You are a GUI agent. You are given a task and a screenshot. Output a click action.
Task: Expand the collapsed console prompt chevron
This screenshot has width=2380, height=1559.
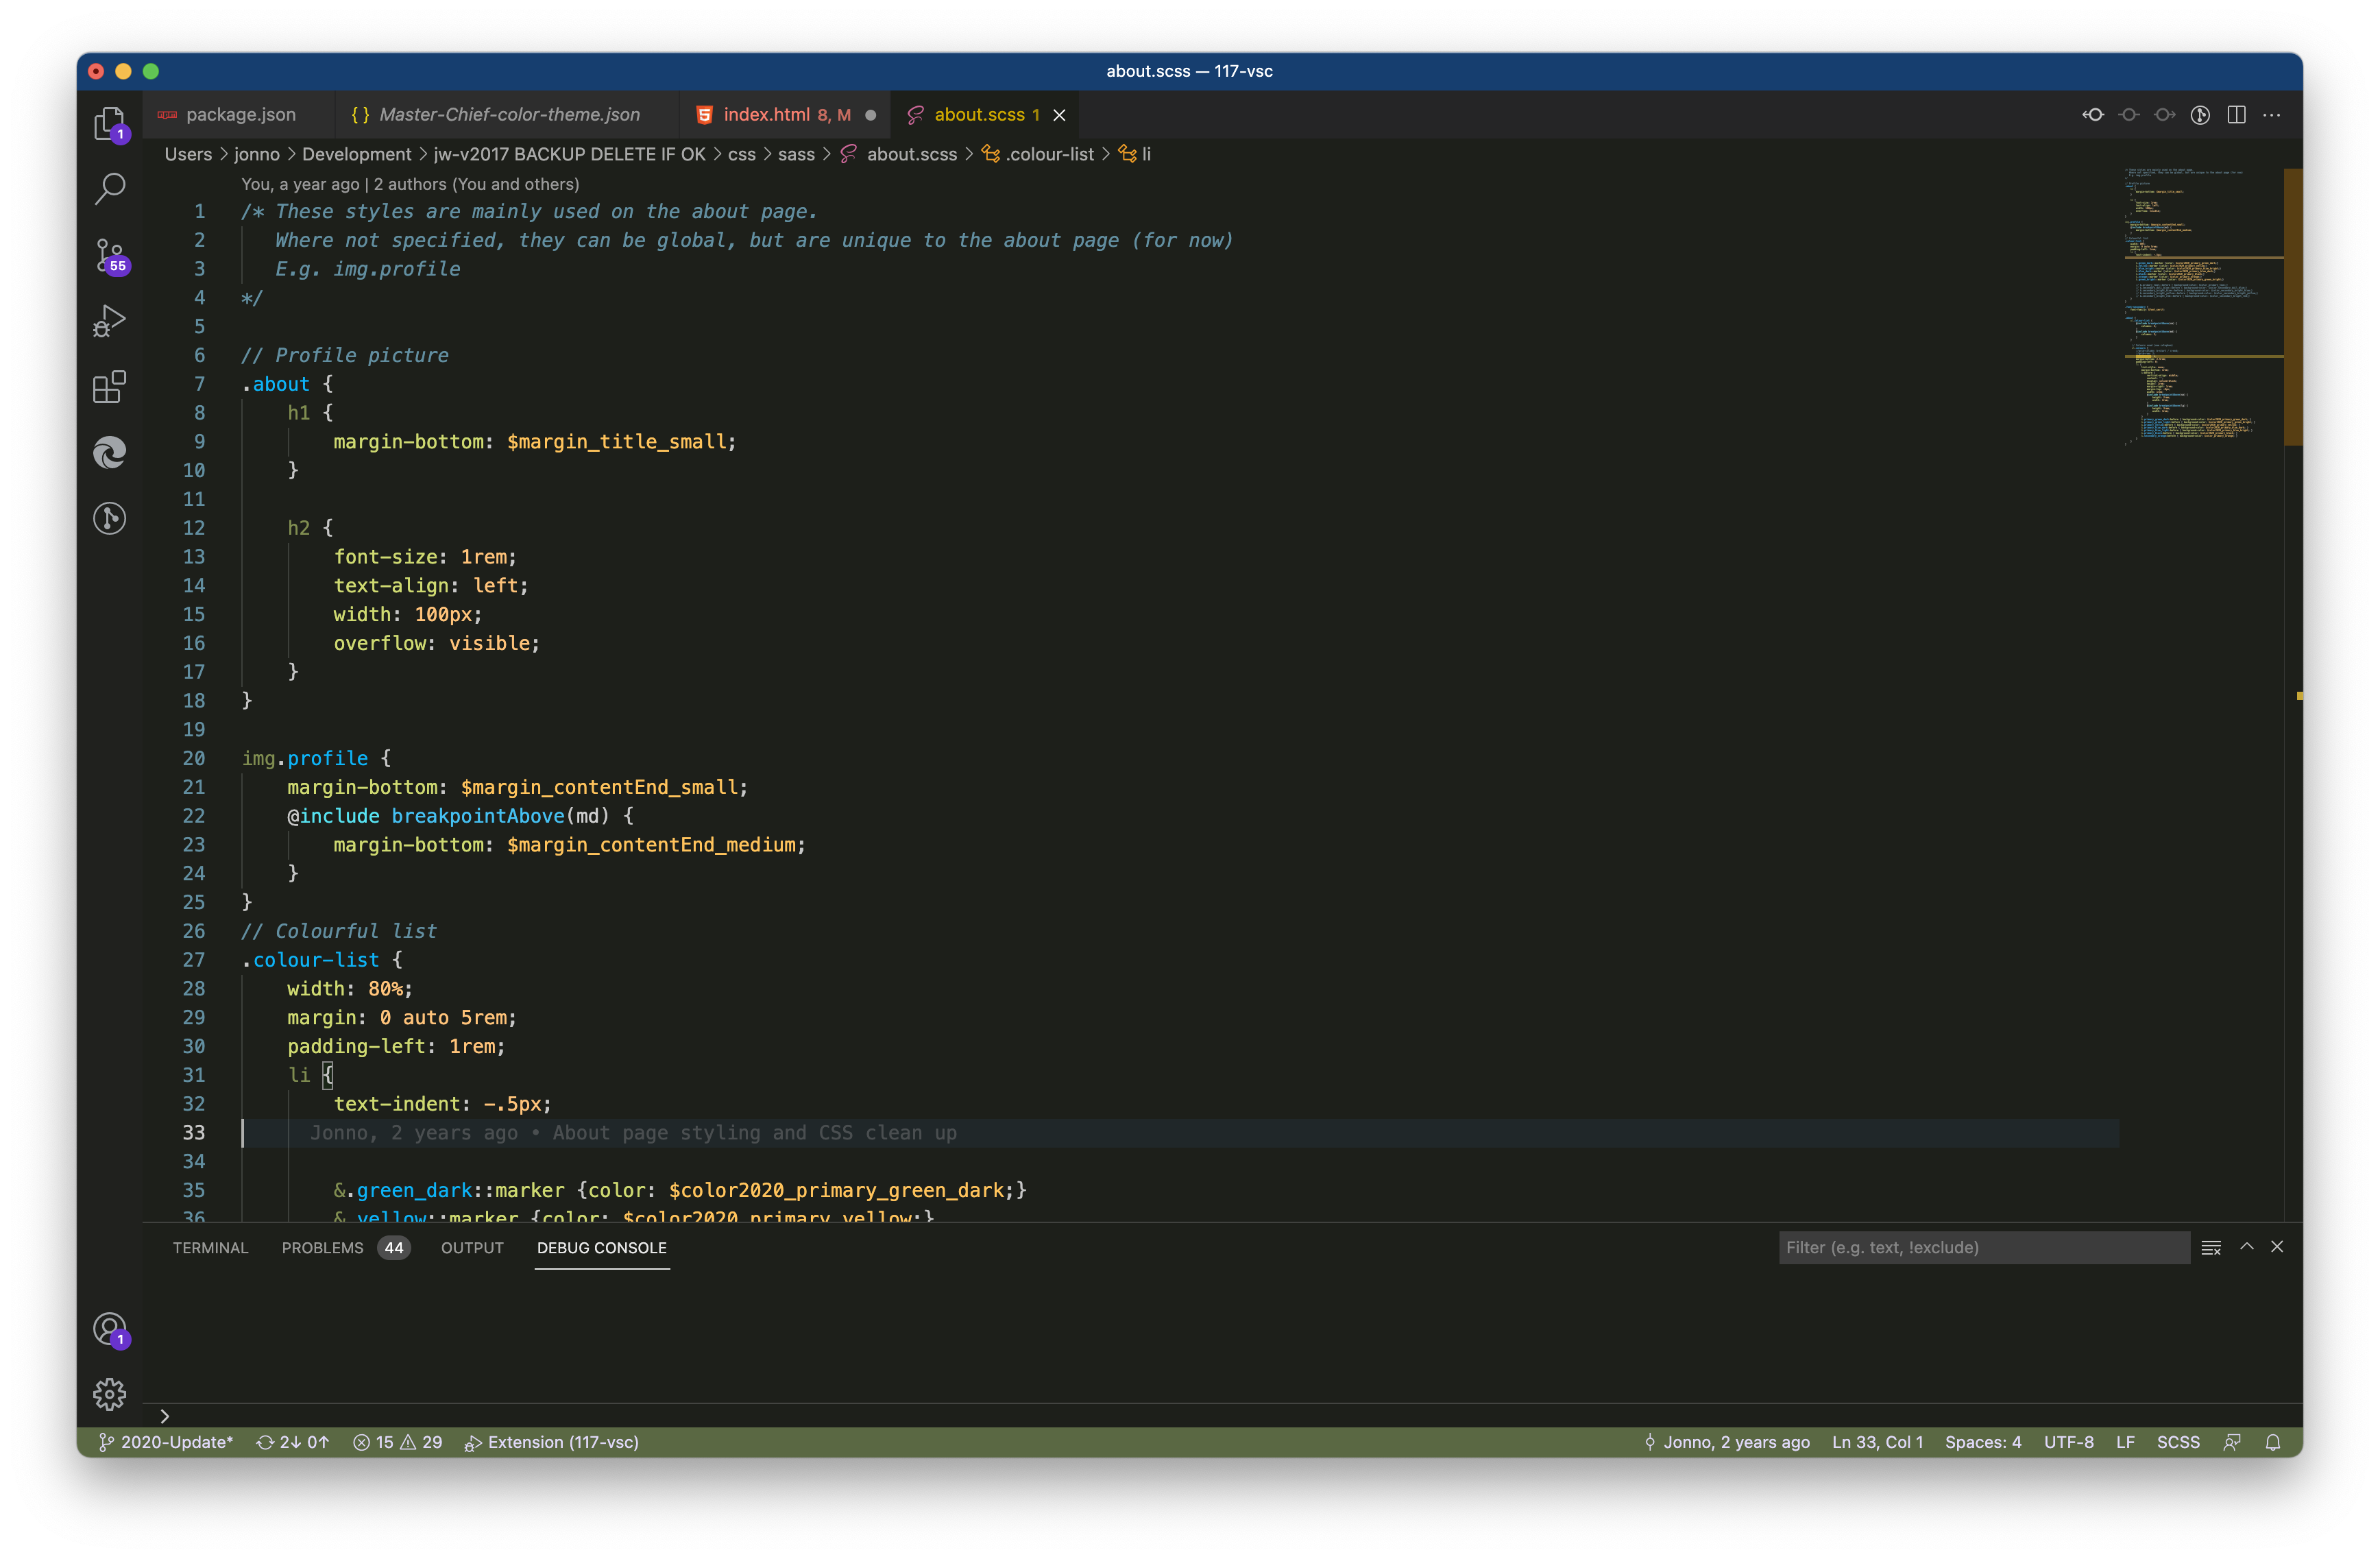165,1415
